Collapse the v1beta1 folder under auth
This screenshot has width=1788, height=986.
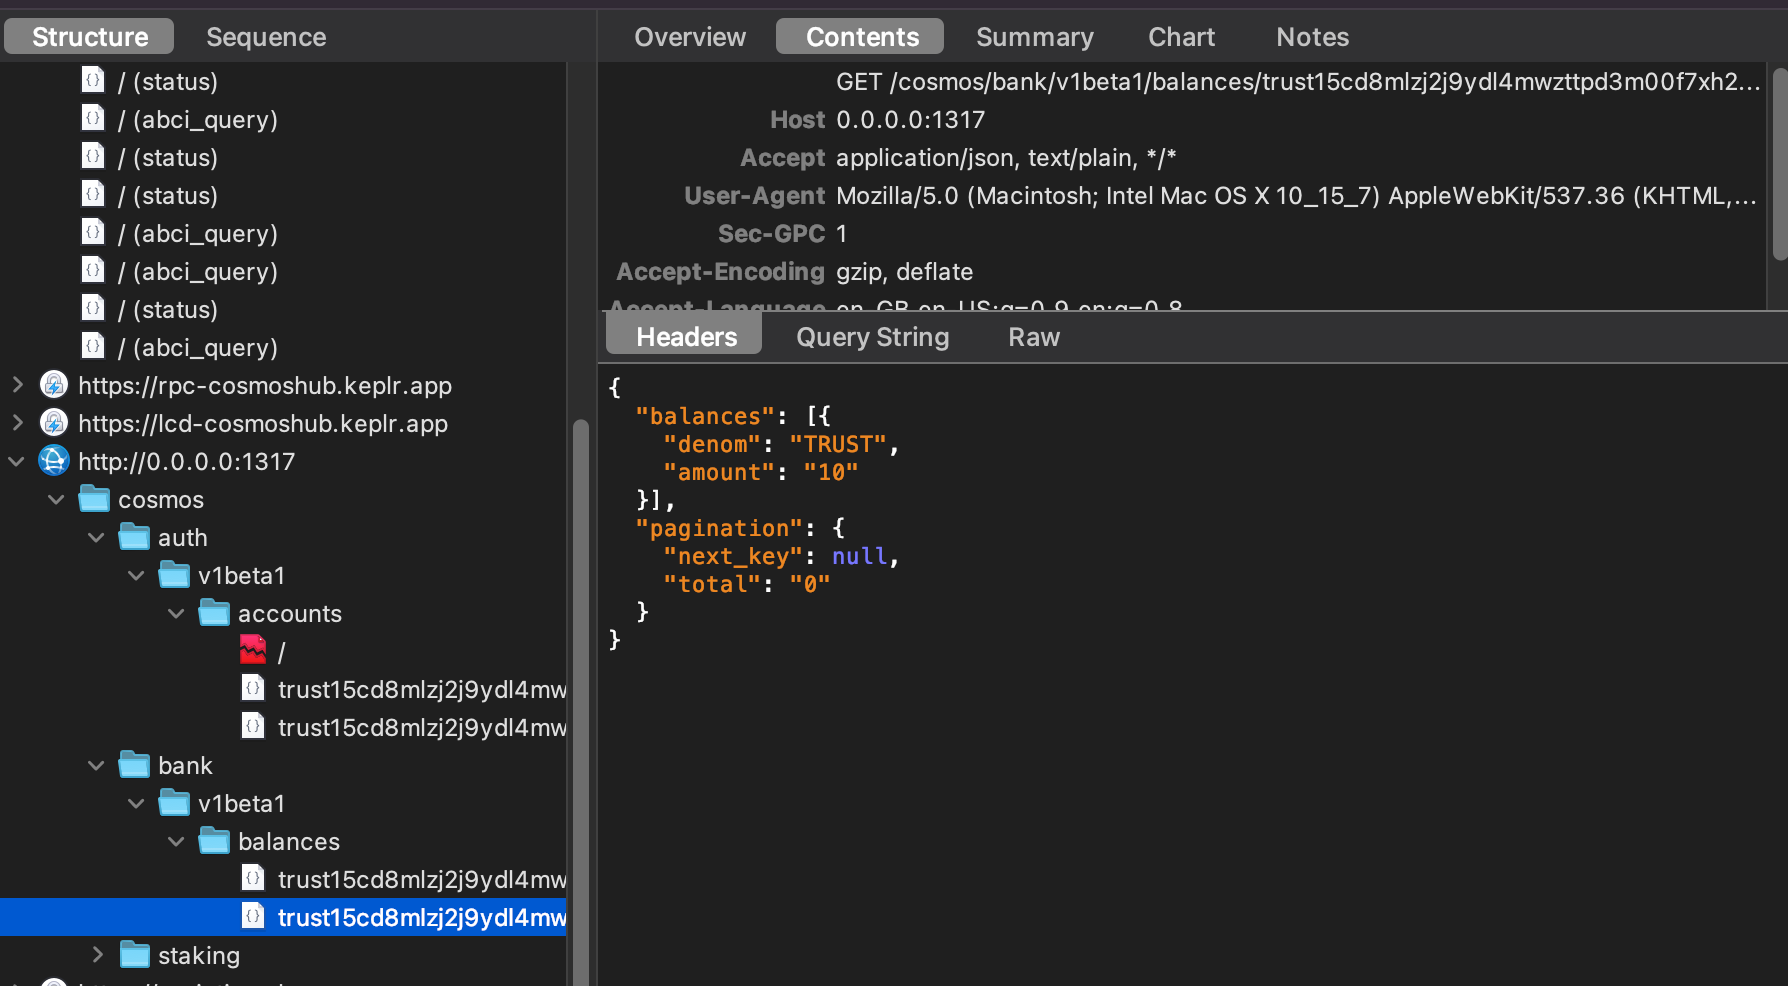137,575
